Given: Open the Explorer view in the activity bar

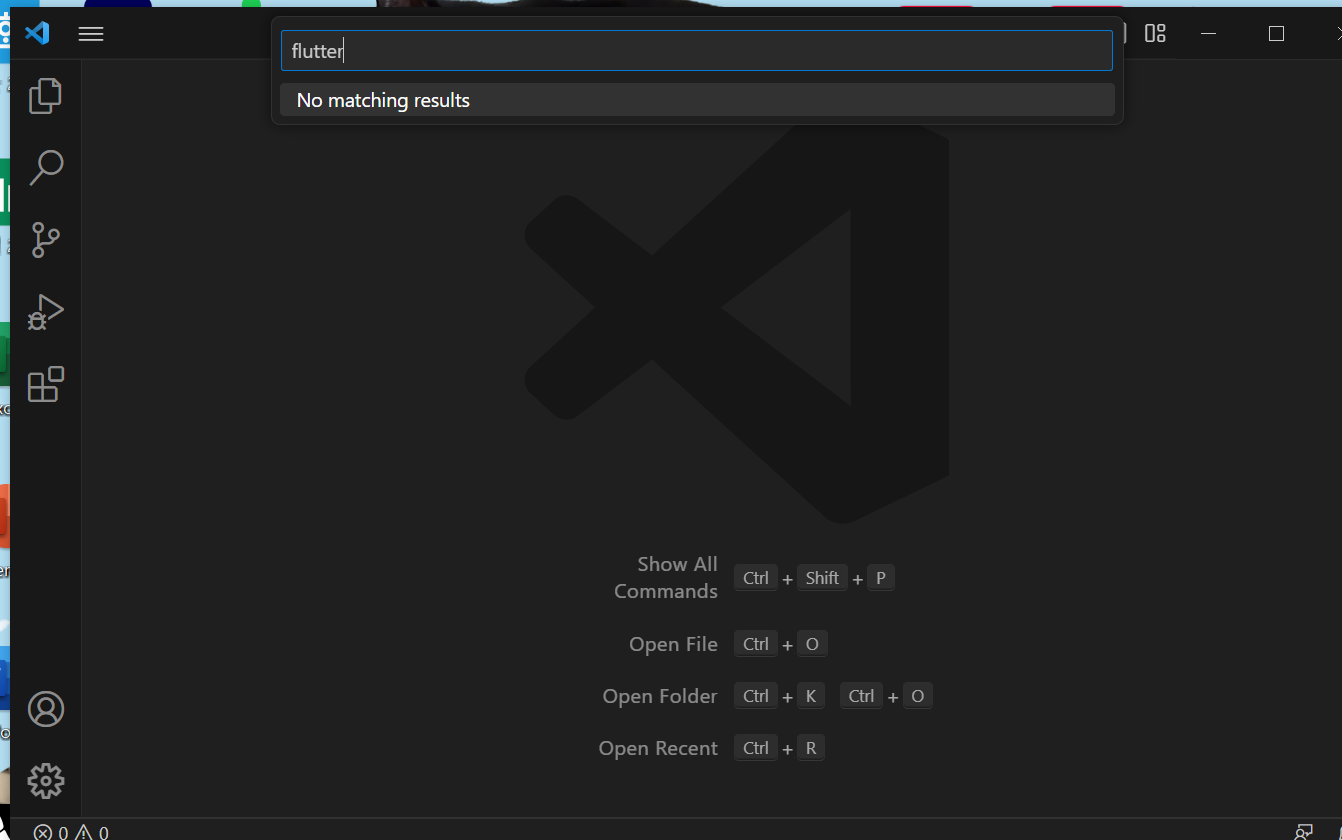Looking at the screenshot, I should pos(46,96).
